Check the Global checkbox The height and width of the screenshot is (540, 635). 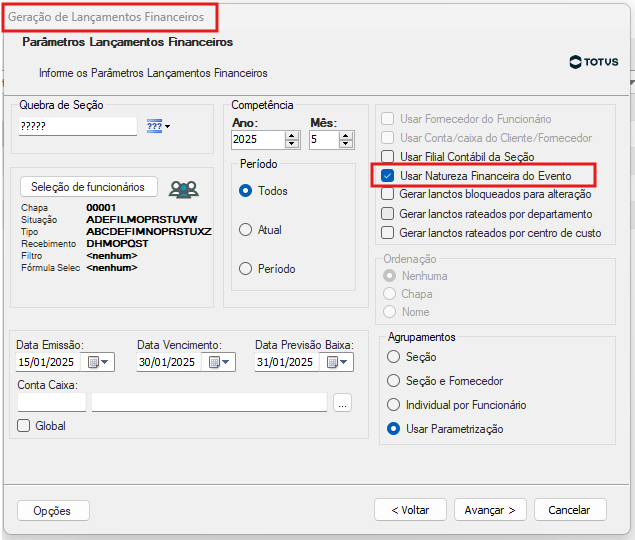(25, 426)
